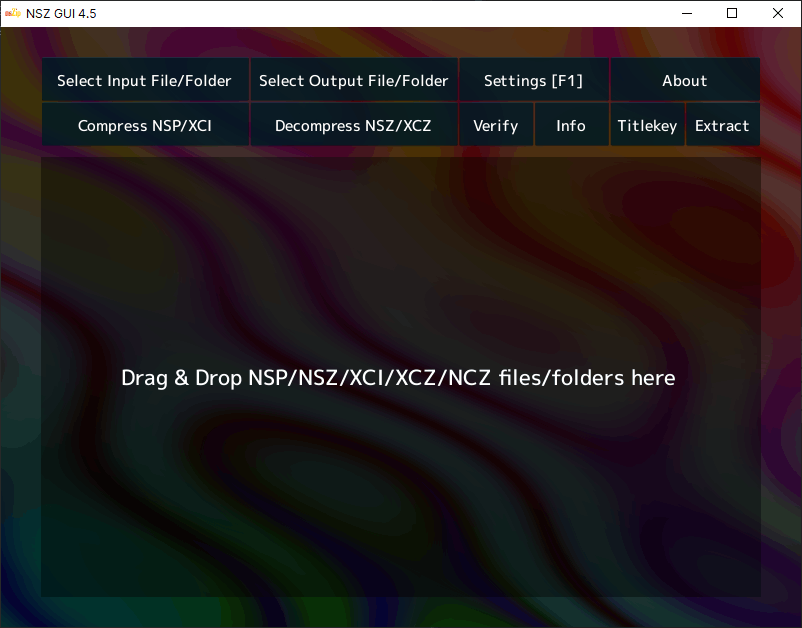The image size is (802, 628).
Task: Launch the Extract operation
Action: click(x=722, y=125)
